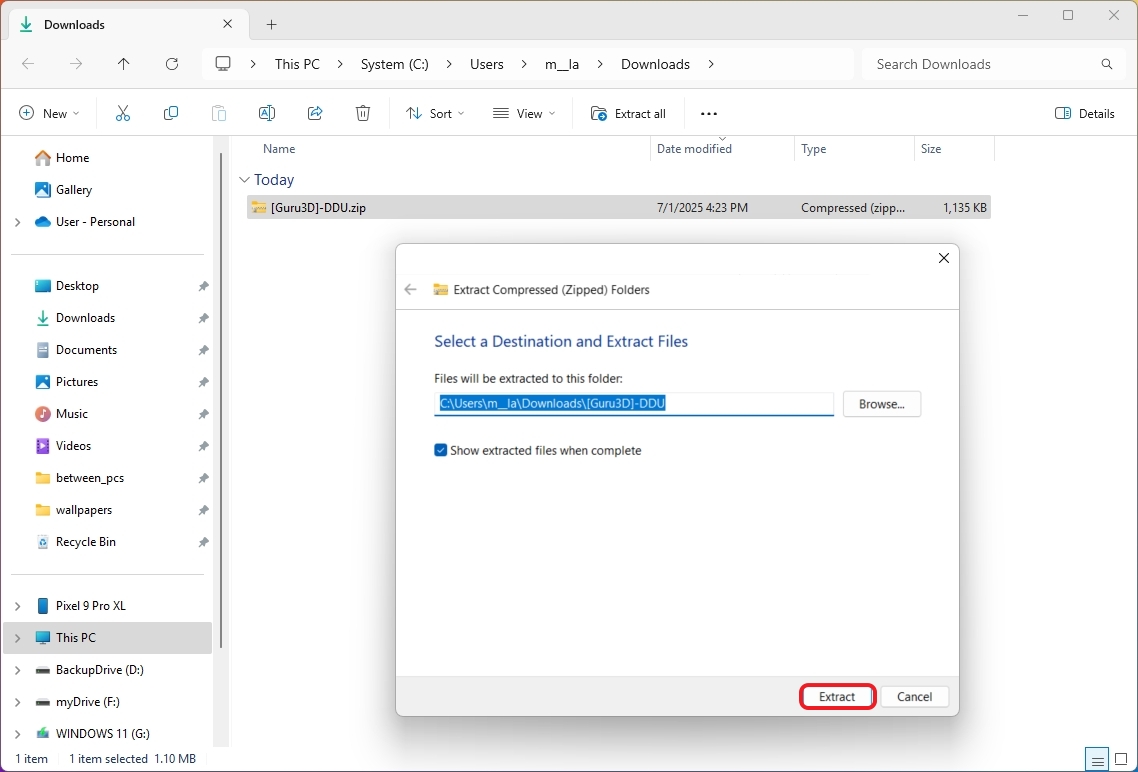This screenshot has width=1138, height=772.
Task: Click the Share icon in toolbar
Action: 315,113
